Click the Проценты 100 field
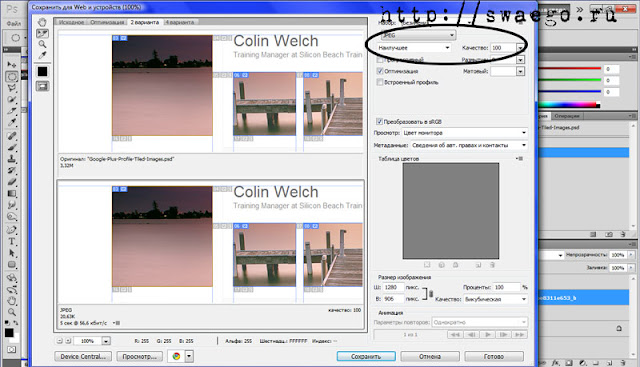Viewport: 640px width, 367px height. pyautogui.click(x=506, y=287)
